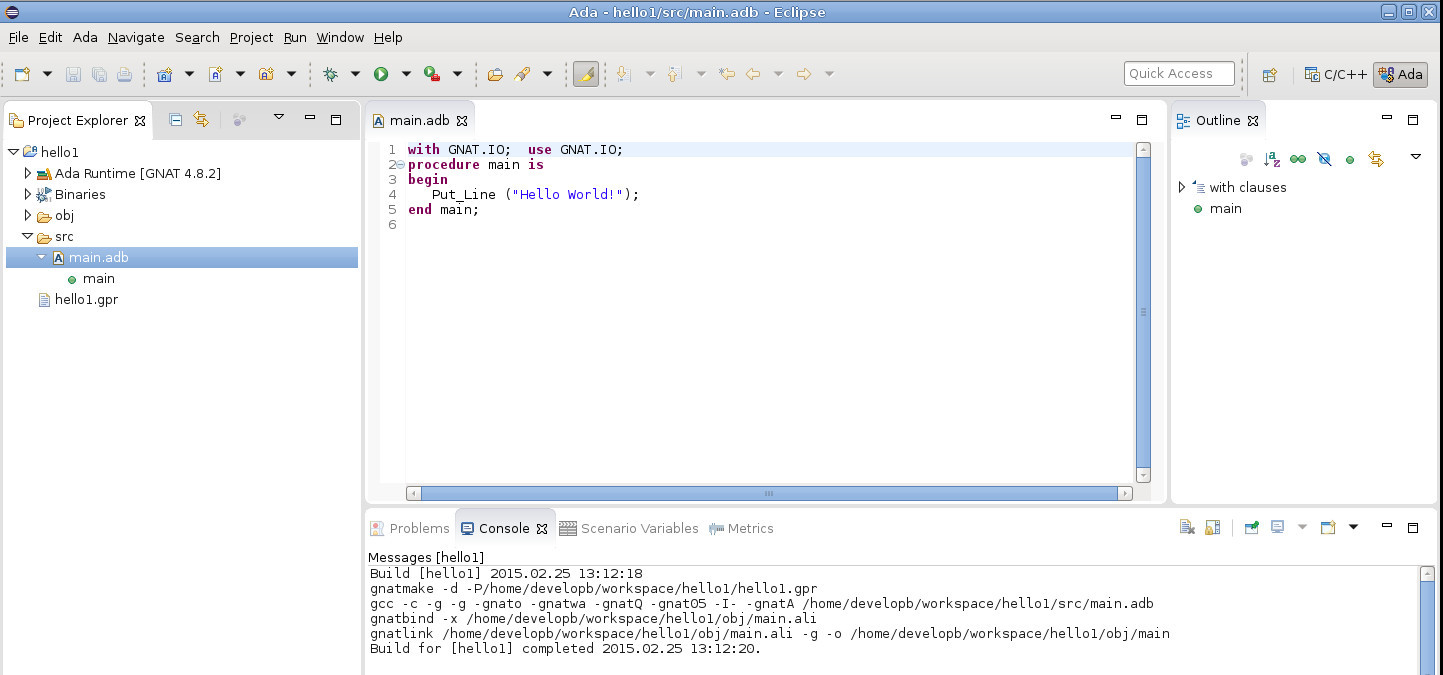Image resolution: width=1443 pixels, height=675 pixels.
Task: Toggle the highlighter mark occurrences button
Action: 586,74
